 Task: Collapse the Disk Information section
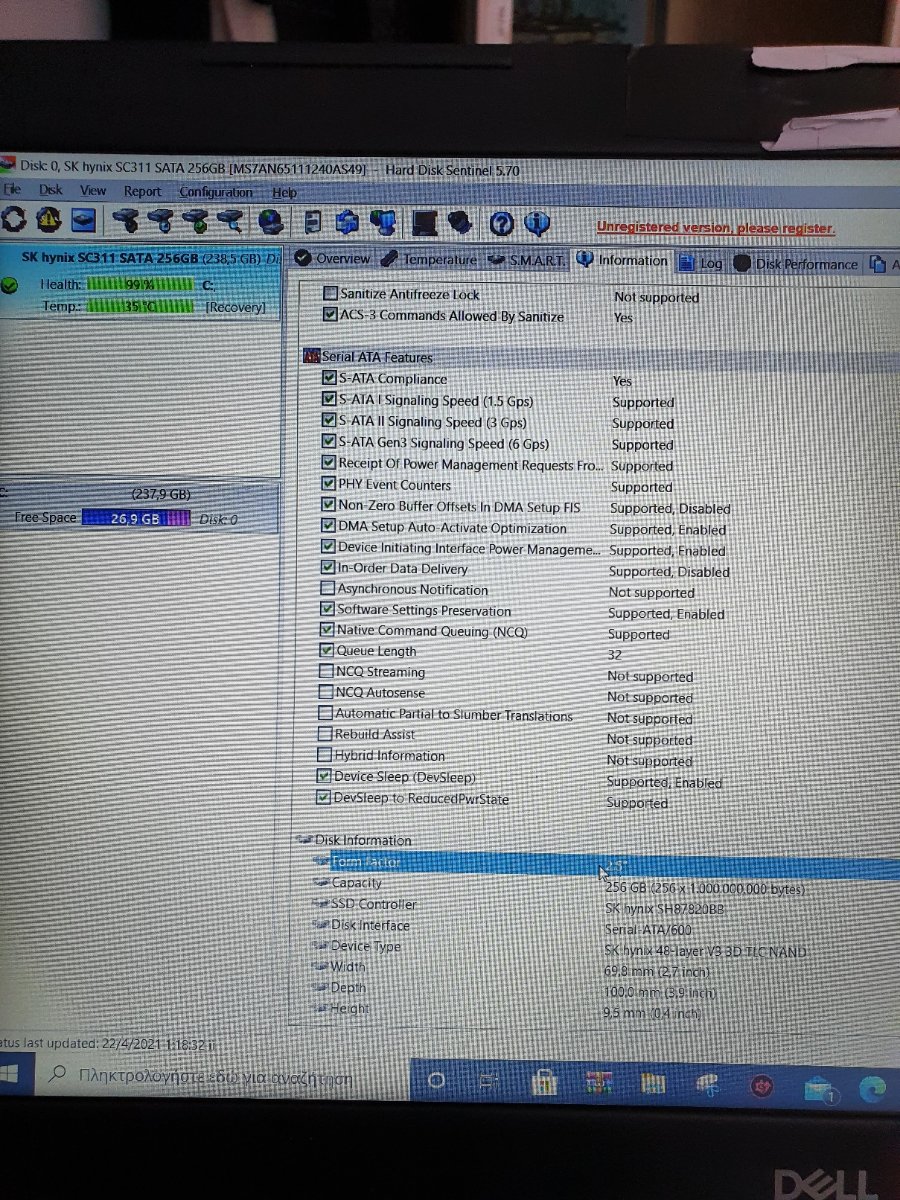pos(305,839)
